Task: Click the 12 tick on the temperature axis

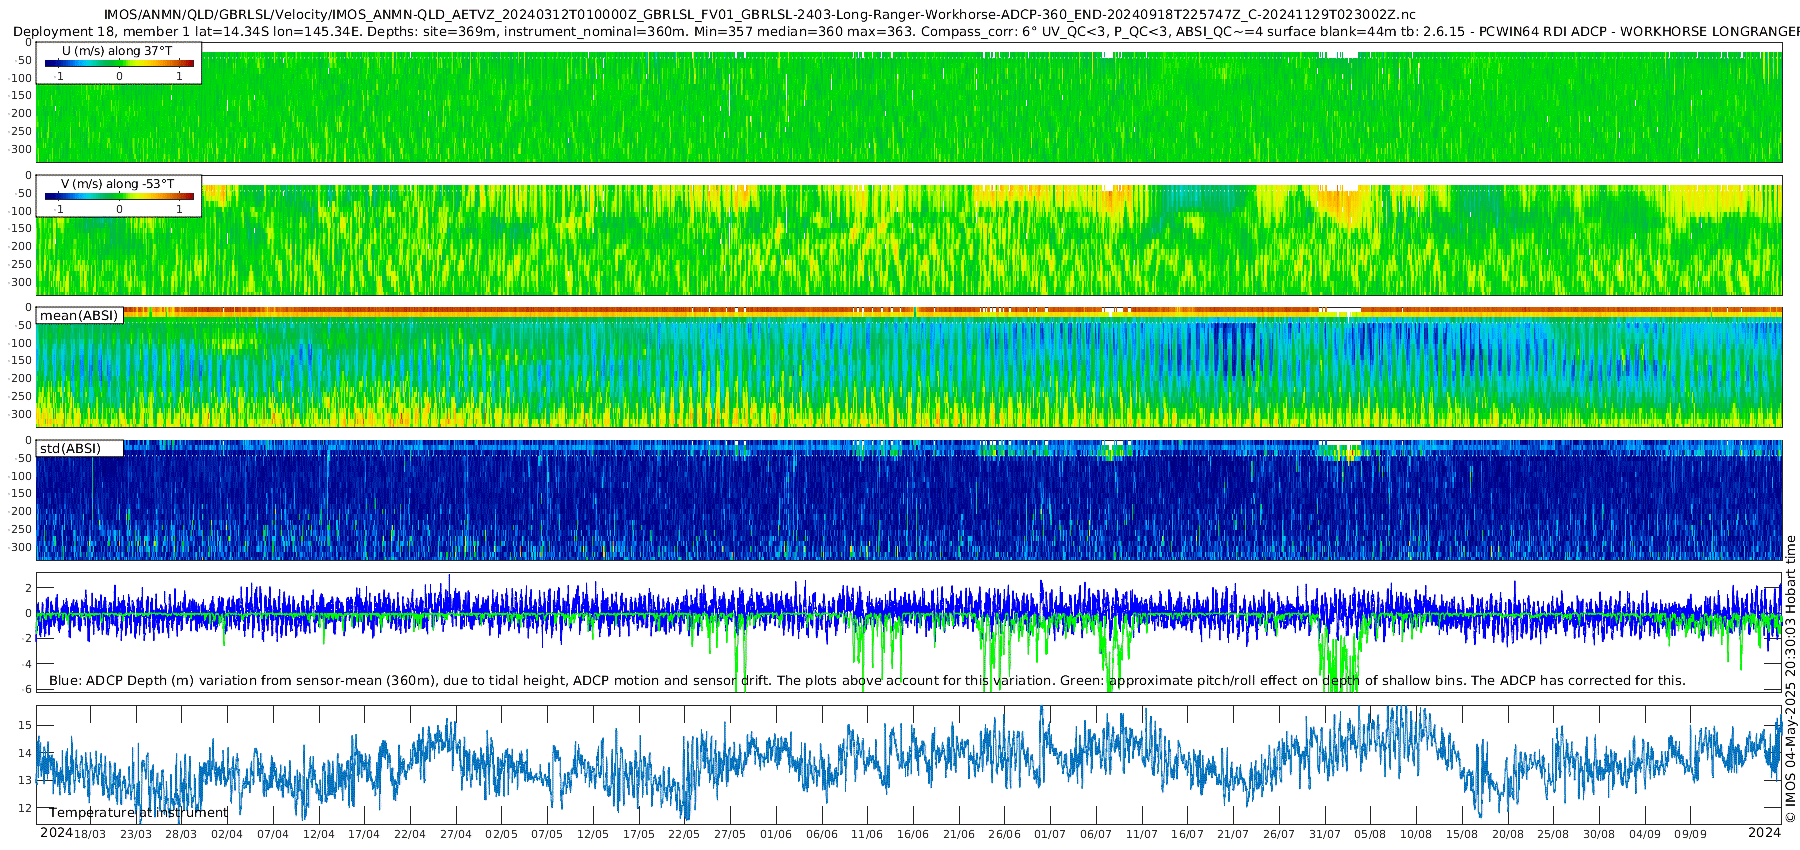Action: pos(26,808)
